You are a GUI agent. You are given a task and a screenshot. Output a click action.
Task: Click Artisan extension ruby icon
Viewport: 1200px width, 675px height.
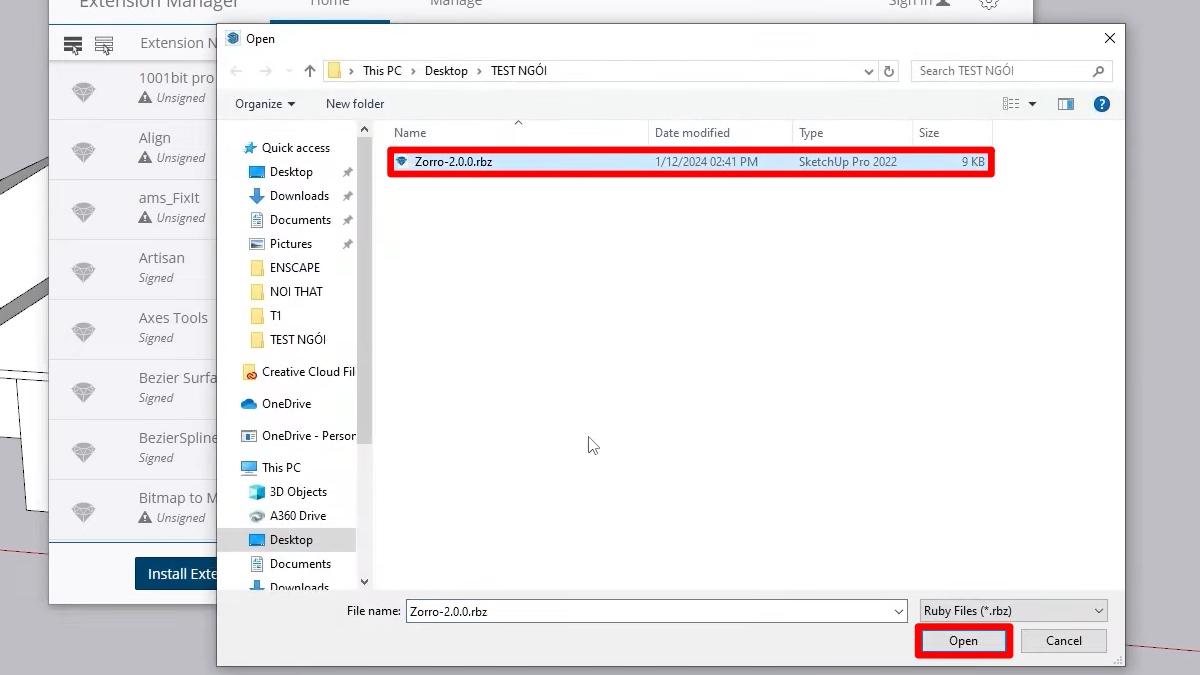pyautogui.click(x=84, y=272)
